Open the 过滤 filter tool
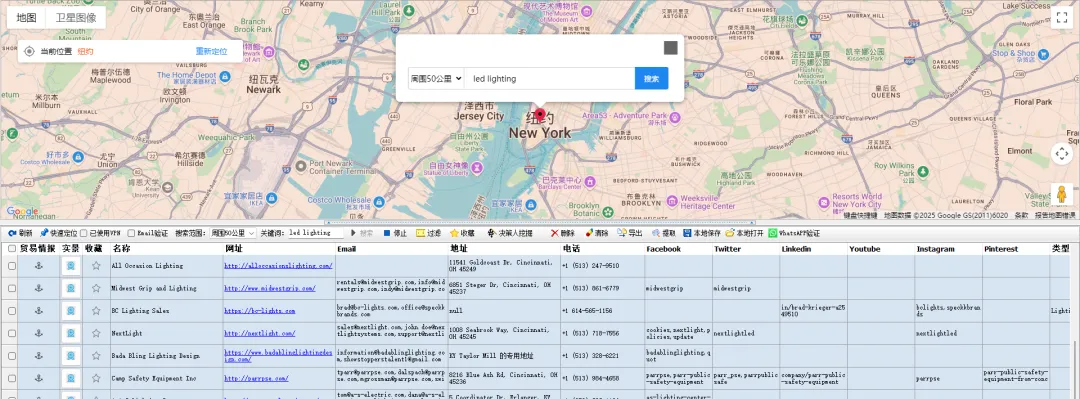 point(428,233)
